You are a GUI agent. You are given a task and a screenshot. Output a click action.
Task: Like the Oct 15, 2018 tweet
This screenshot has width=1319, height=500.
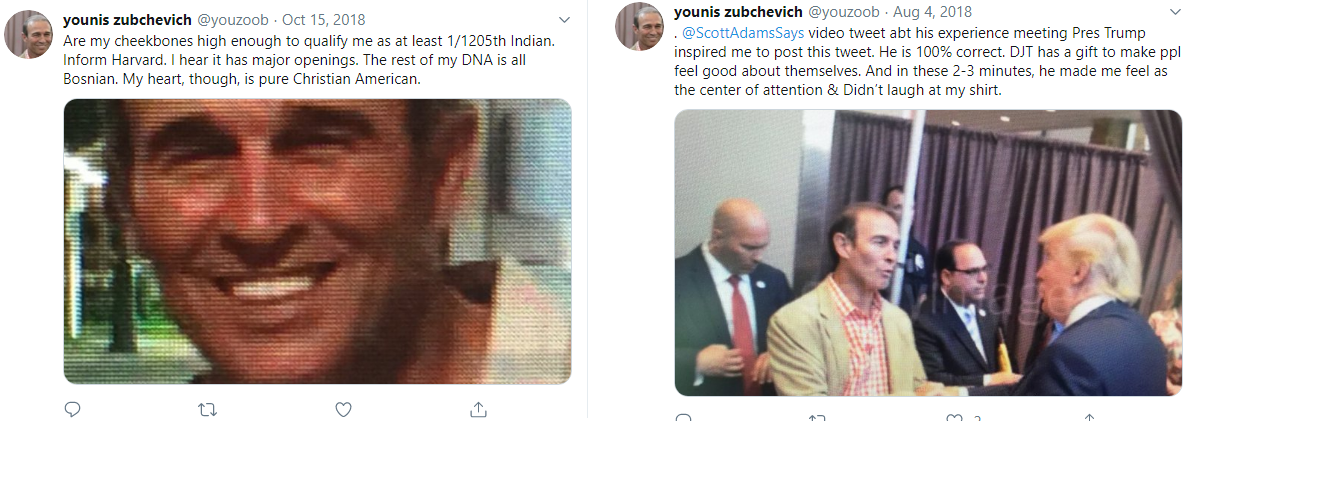point(343,409)
